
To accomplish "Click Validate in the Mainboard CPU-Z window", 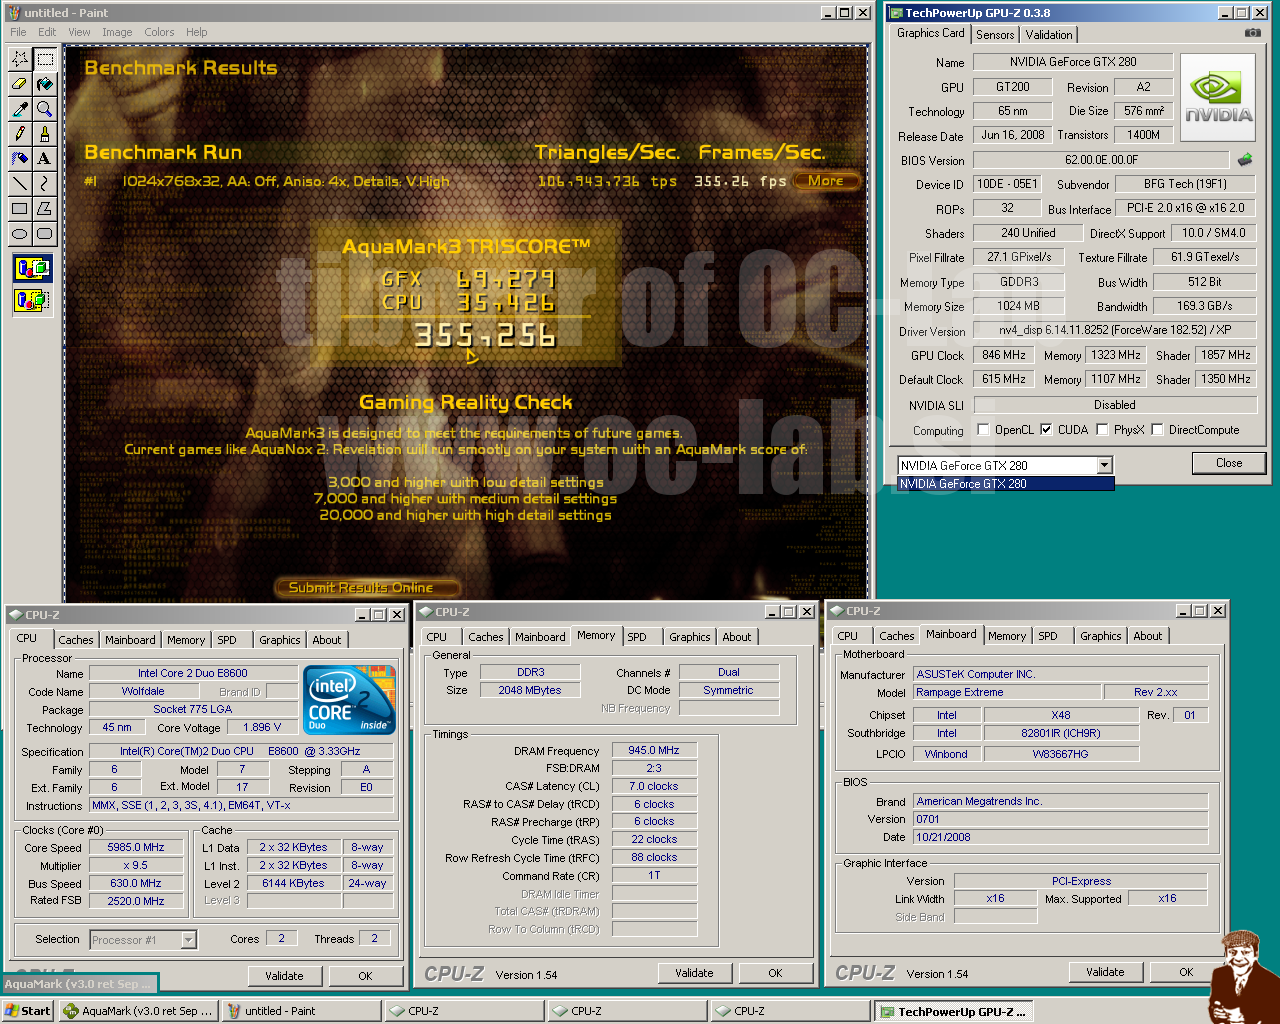I will click(x=1105, y=972).
